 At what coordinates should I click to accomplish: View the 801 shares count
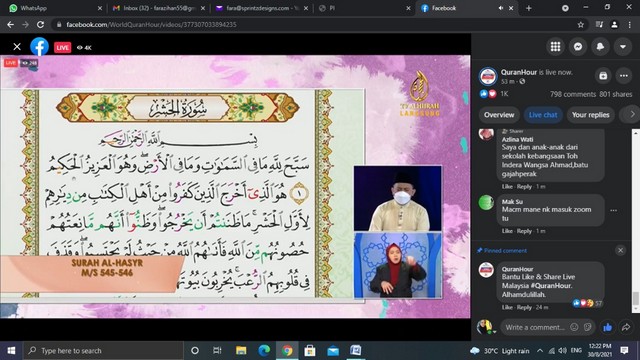coord(616,94)
